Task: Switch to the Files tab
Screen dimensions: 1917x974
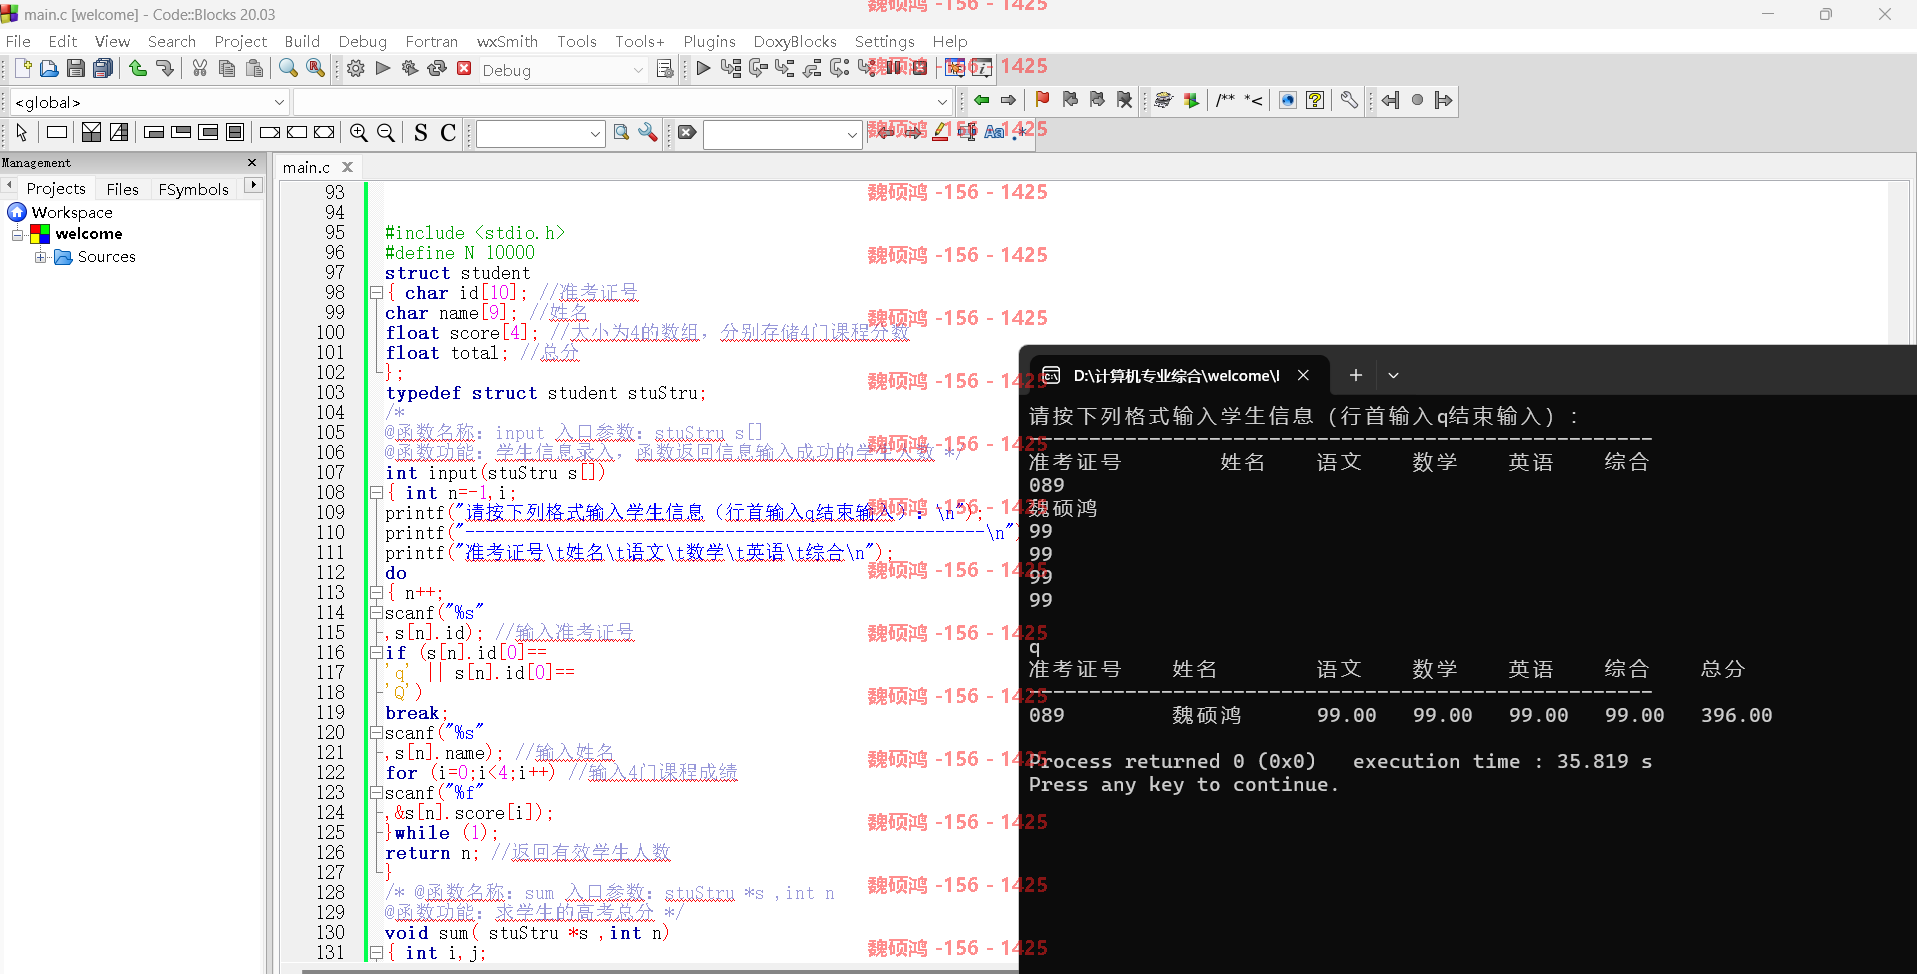Action: (x=122, y=189)
